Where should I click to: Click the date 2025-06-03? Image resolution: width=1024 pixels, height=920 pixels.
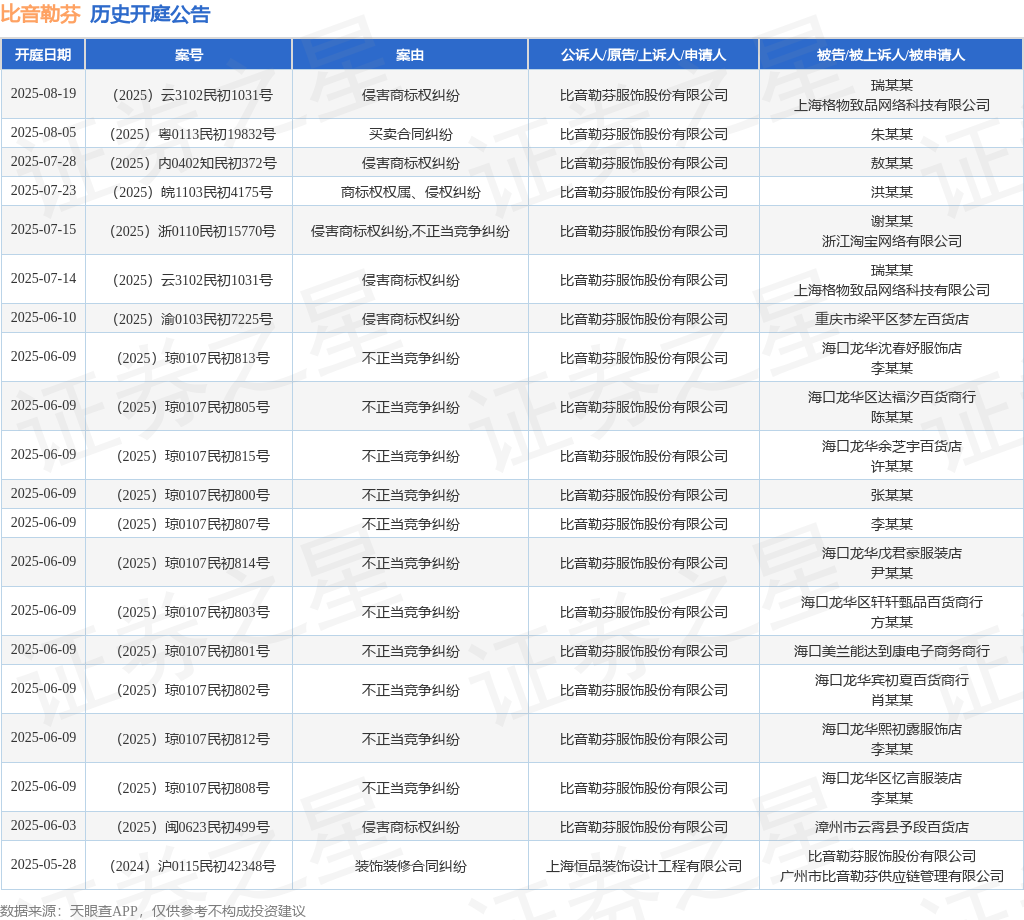coord(43,825)
